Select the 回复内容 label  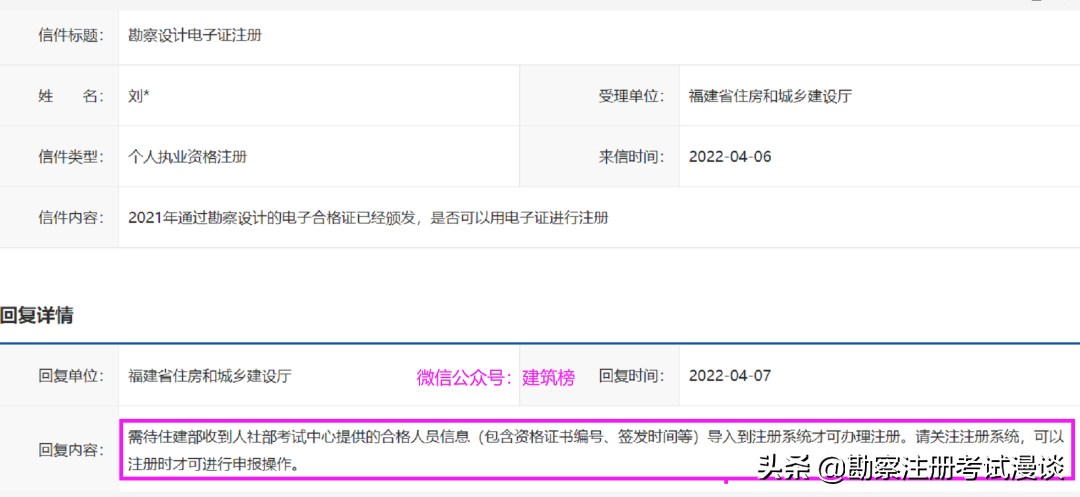70,450
